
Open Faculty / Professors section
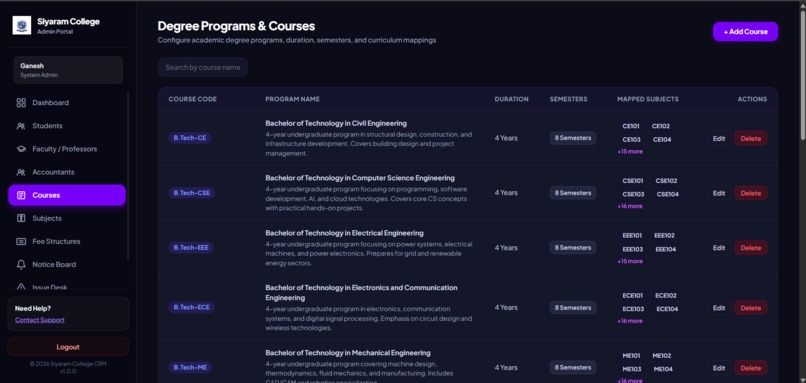[67, 149]
